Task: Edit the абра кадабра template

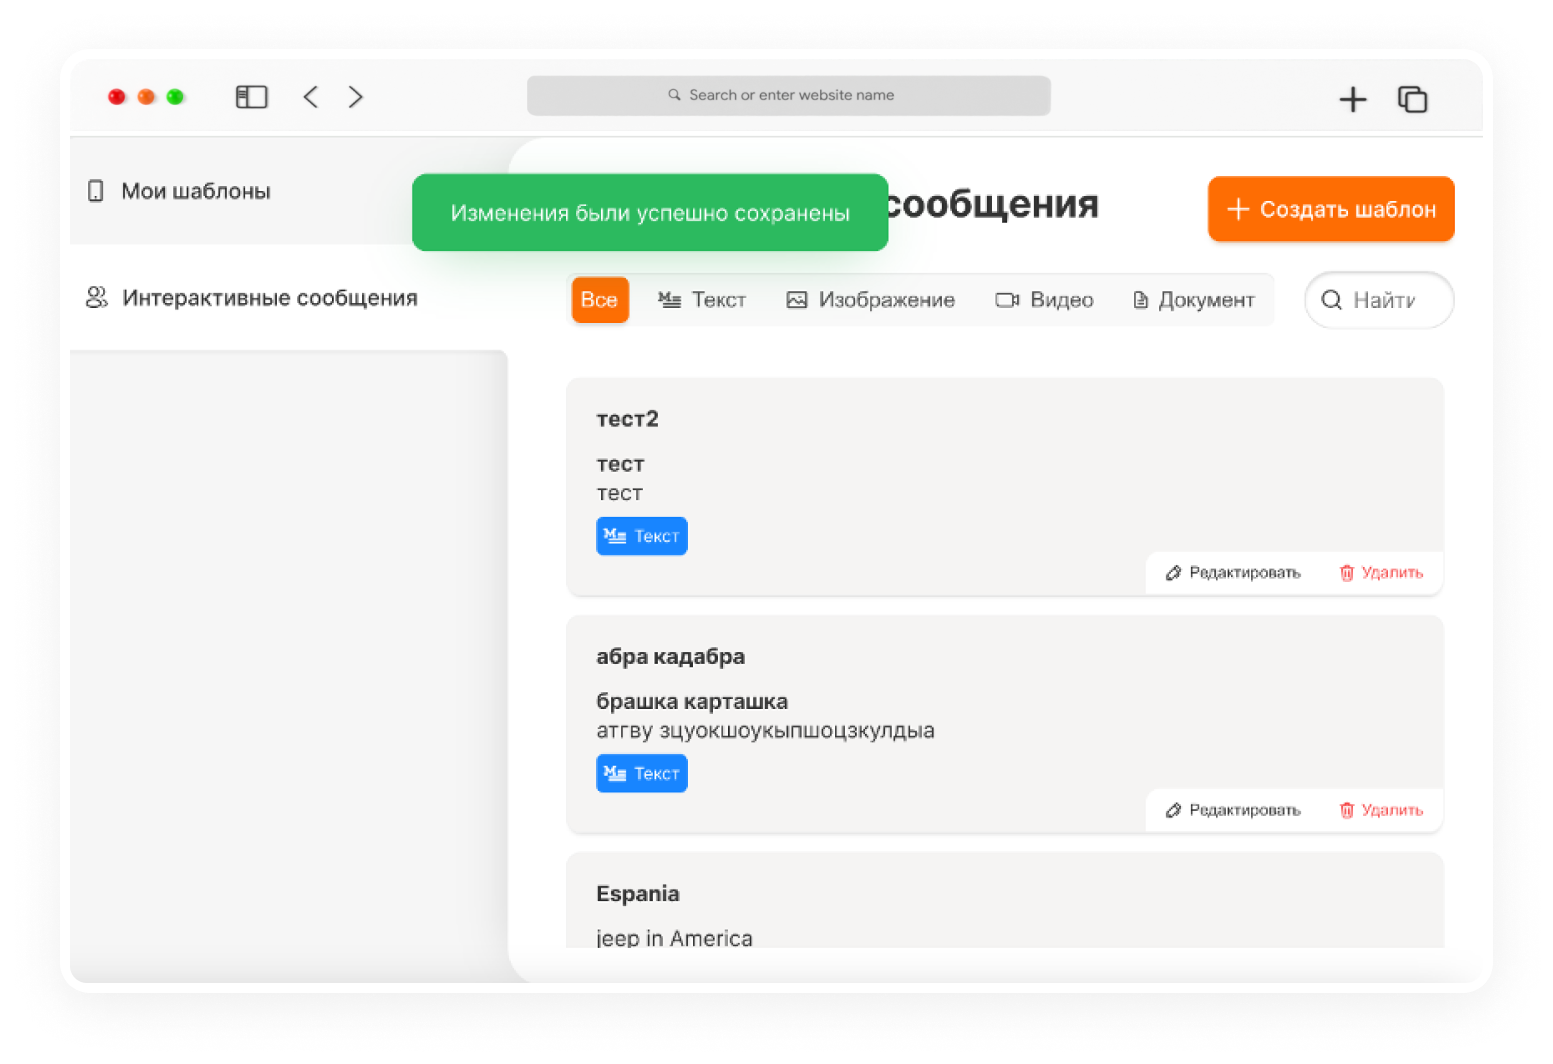Action: coord(1233,810)
